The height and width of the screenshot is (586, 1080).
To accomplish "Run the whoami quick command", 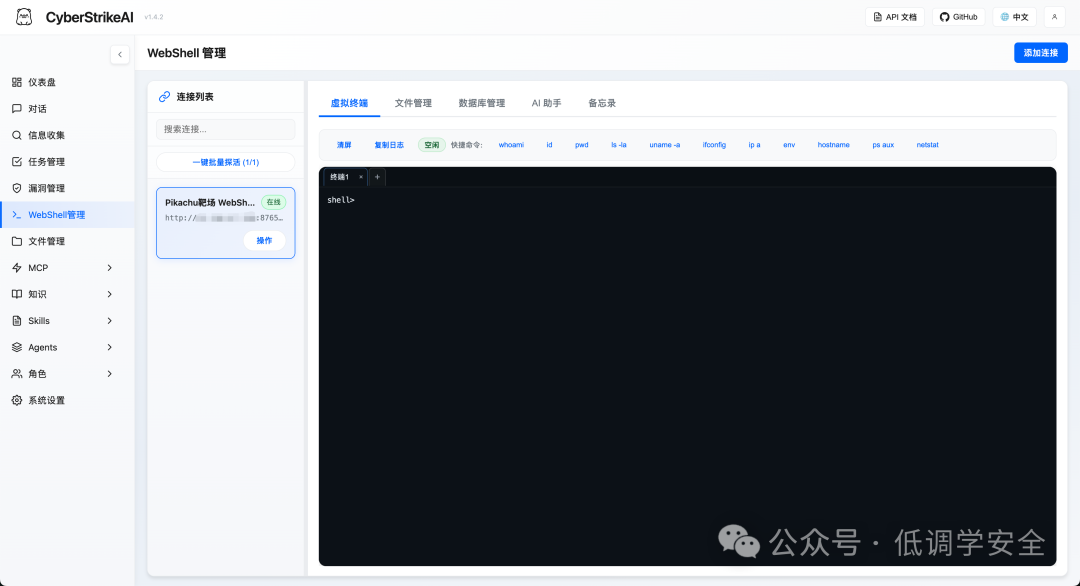I will (511, 145).
